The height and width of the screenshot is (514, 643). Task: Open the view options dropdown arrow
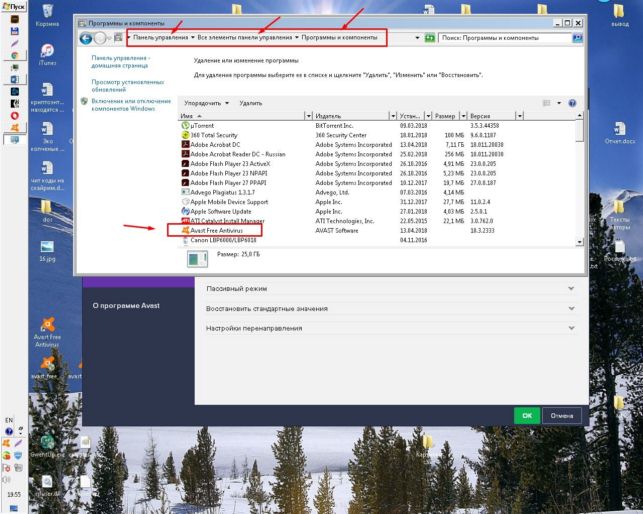coord(559,103)
